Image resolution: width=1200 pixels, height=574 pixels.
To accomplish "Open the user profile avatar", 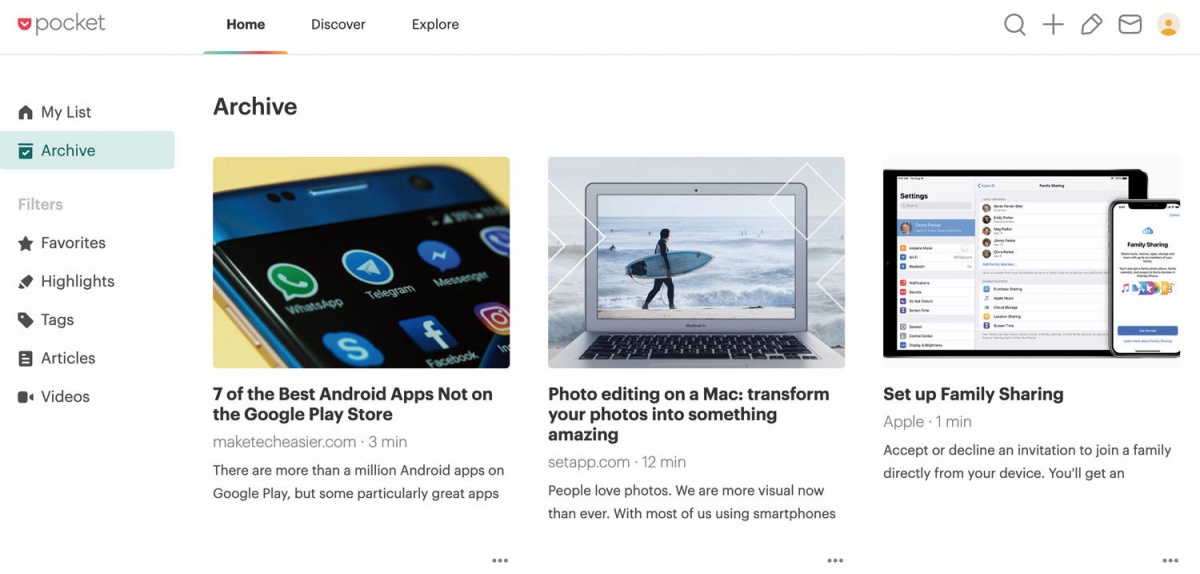I will pos(1168,25).
